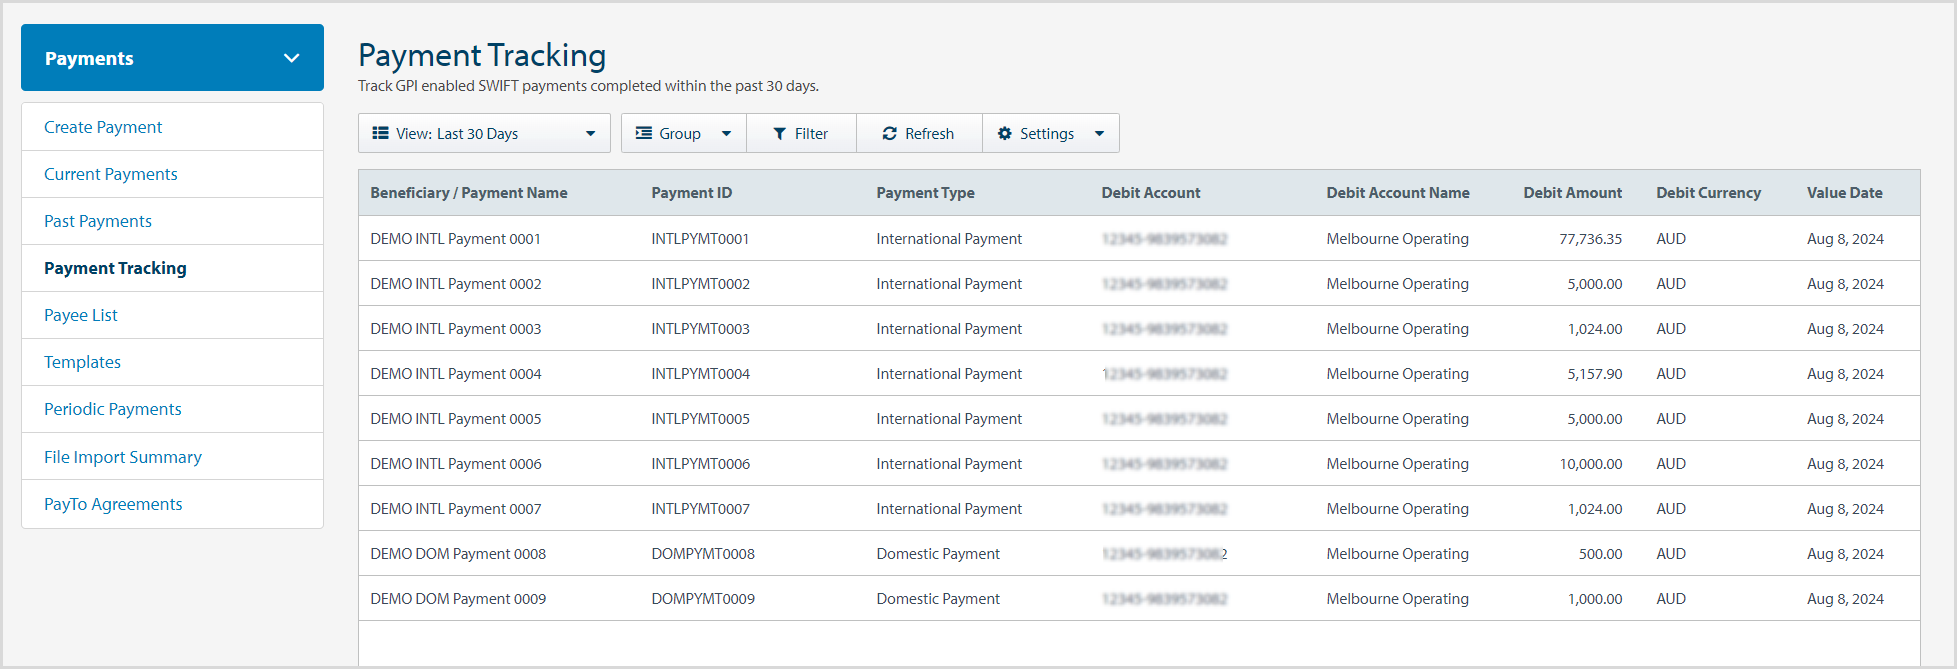Open Periodic Payments from the sidebar
The width and height of the screenshot is (1957, 669).
113,409
